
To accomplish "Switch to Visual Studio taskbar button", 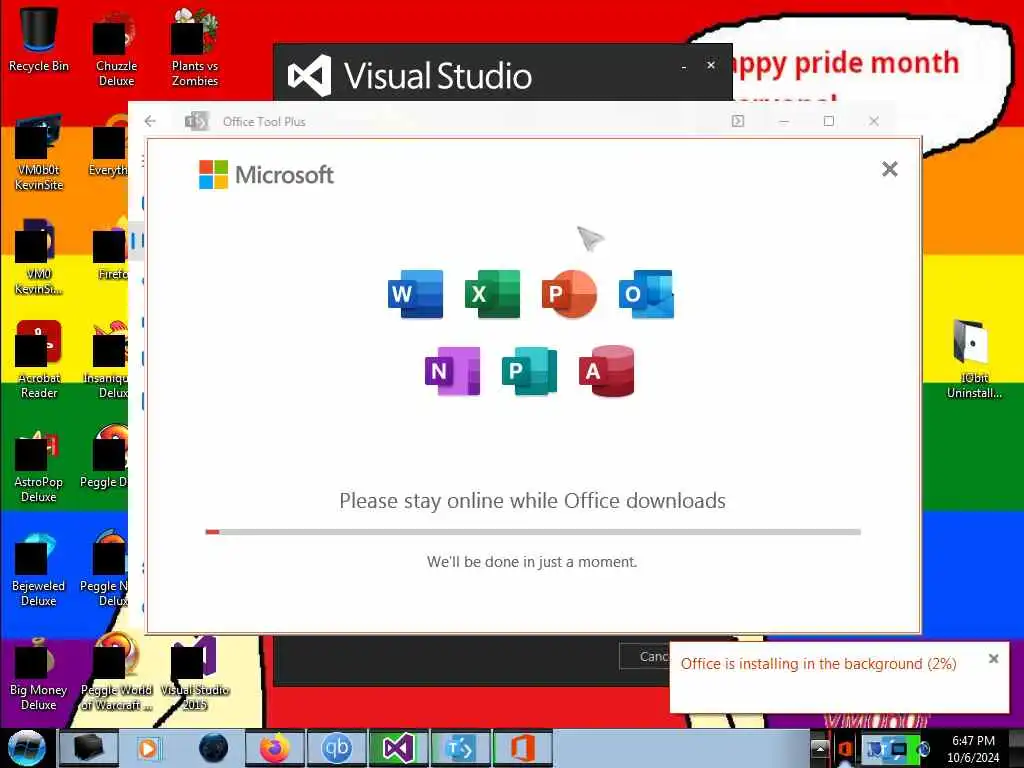I will 398,748.
